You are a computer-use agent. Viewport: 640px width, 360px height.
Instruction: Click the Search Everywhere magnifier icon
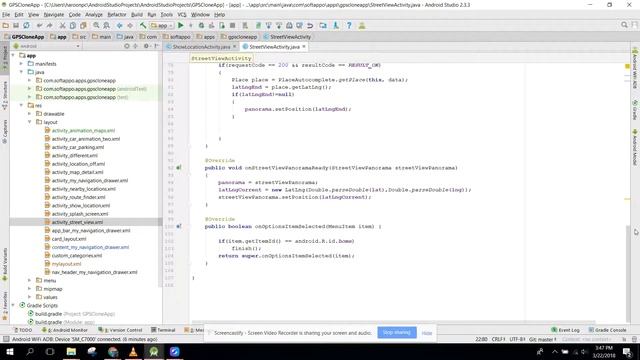pos(624,25)
